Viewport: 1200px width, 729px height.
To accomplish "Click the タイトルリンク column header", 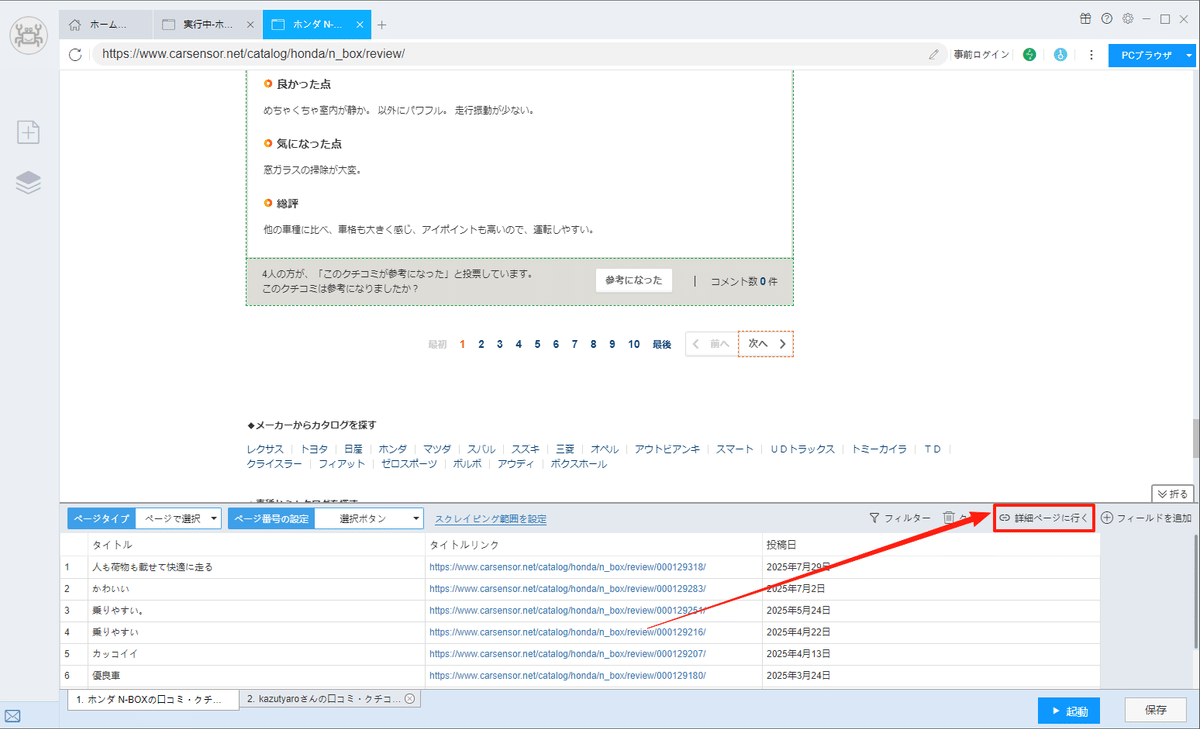I will (x=594, y=545).
